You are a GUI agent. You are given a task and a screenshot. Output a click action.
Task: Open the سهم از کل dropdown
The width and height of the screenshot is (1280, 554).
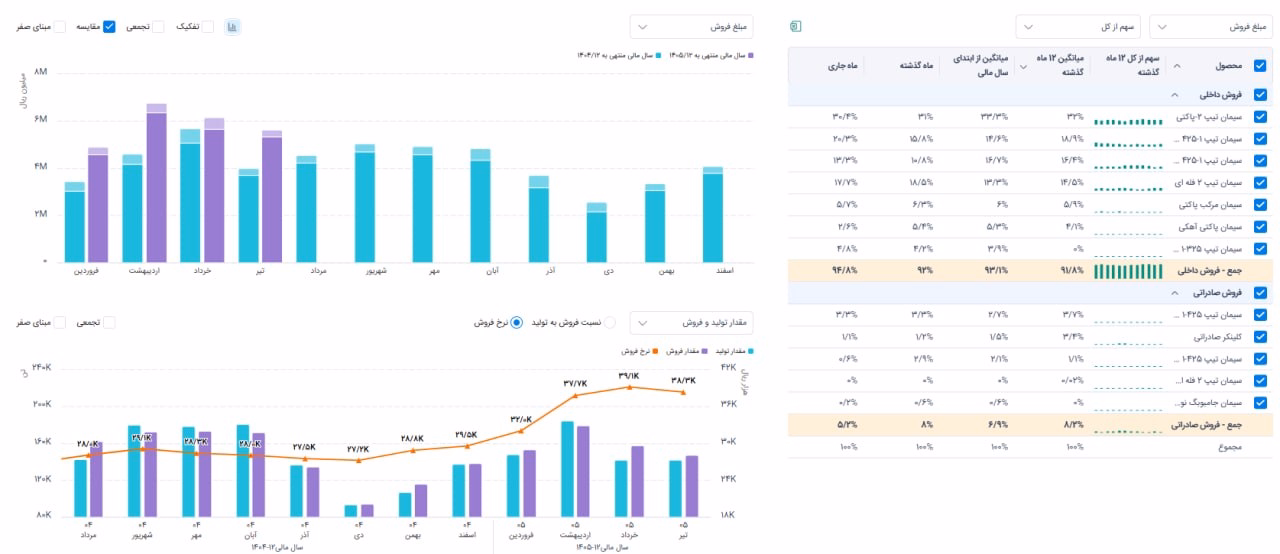click(x=1078, y=27)
